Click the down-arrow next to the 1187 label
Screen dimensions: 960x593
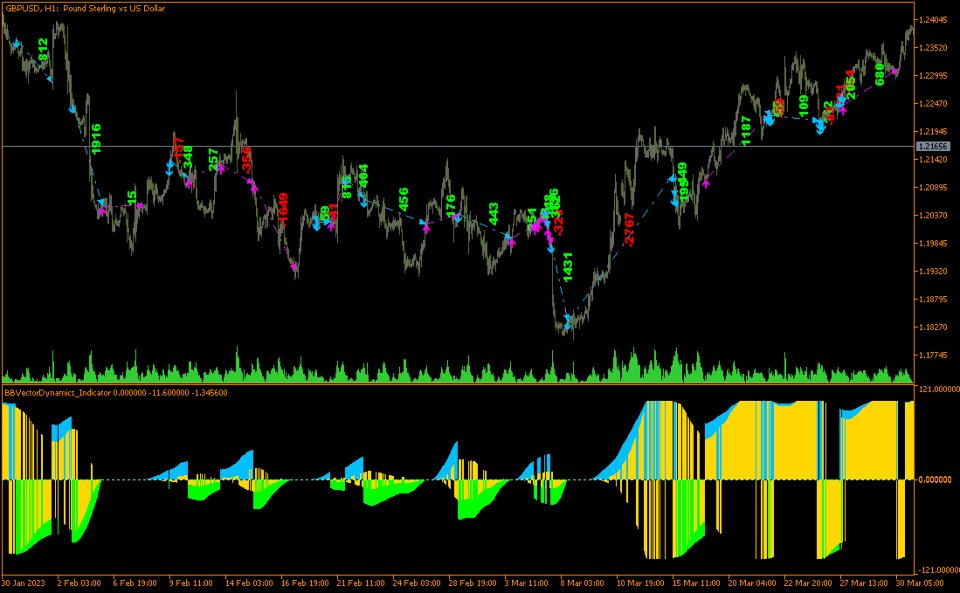pyautogui.click(x=769, y=120)
